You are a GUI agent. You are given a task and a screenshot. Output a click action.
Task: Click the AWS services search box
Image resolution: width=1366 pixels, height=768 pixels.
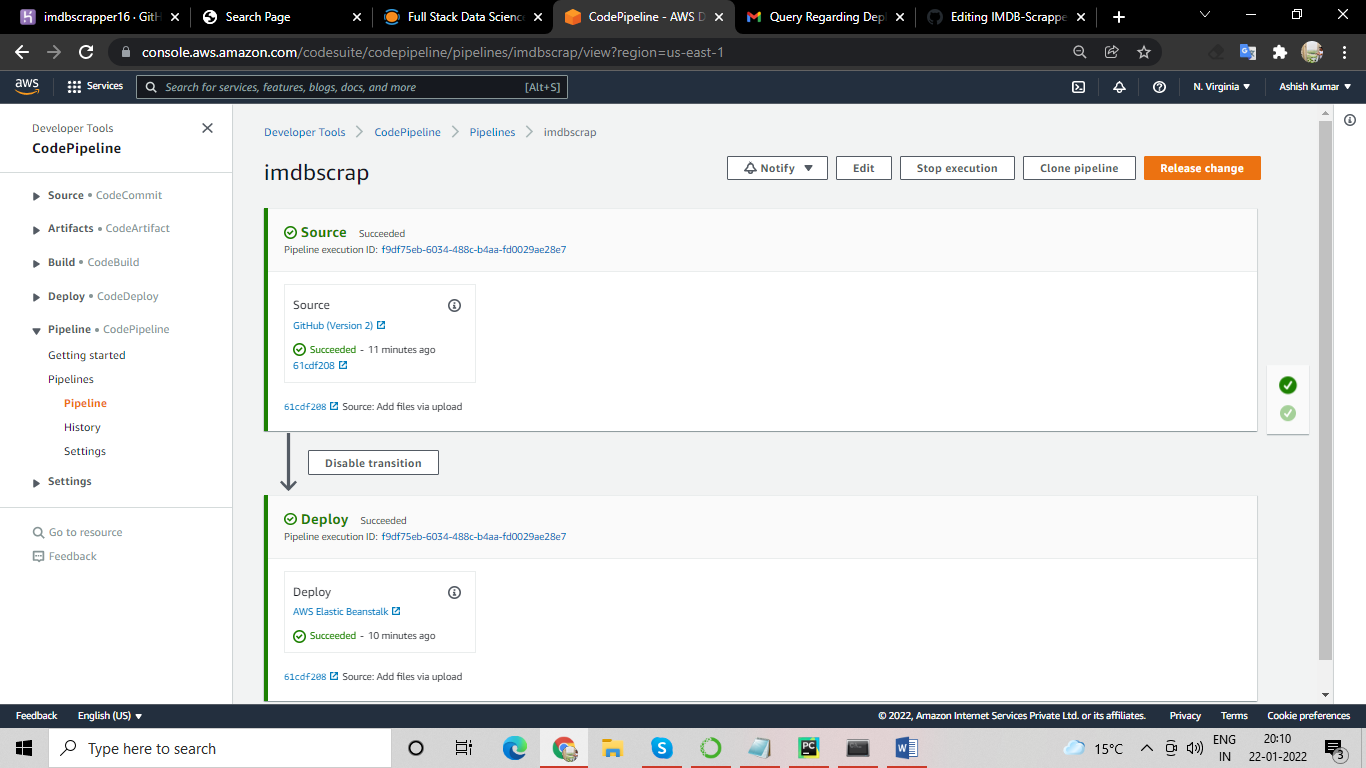click(351, 87)
